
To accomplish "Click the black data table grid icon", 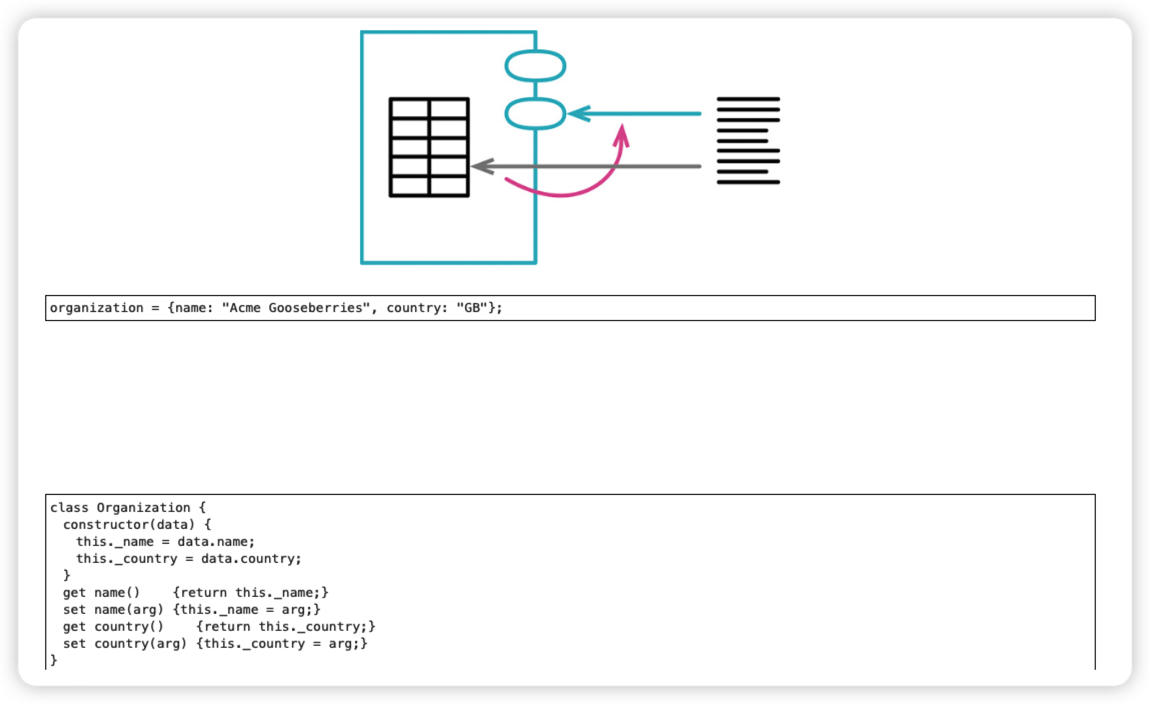I will pyautogui.click(x=429, y=147).
